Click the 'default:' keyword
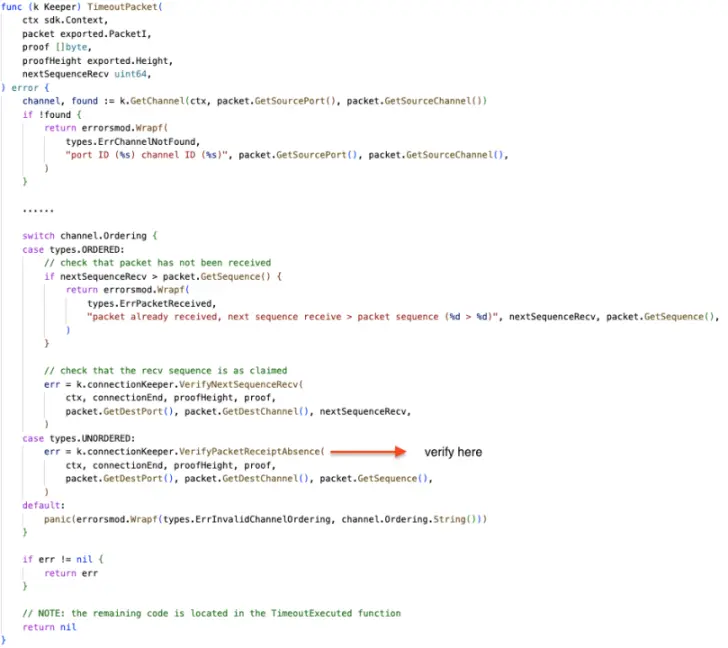Image resolution: width=728 pixels, height=648 pixels. (x=44, y=505)
